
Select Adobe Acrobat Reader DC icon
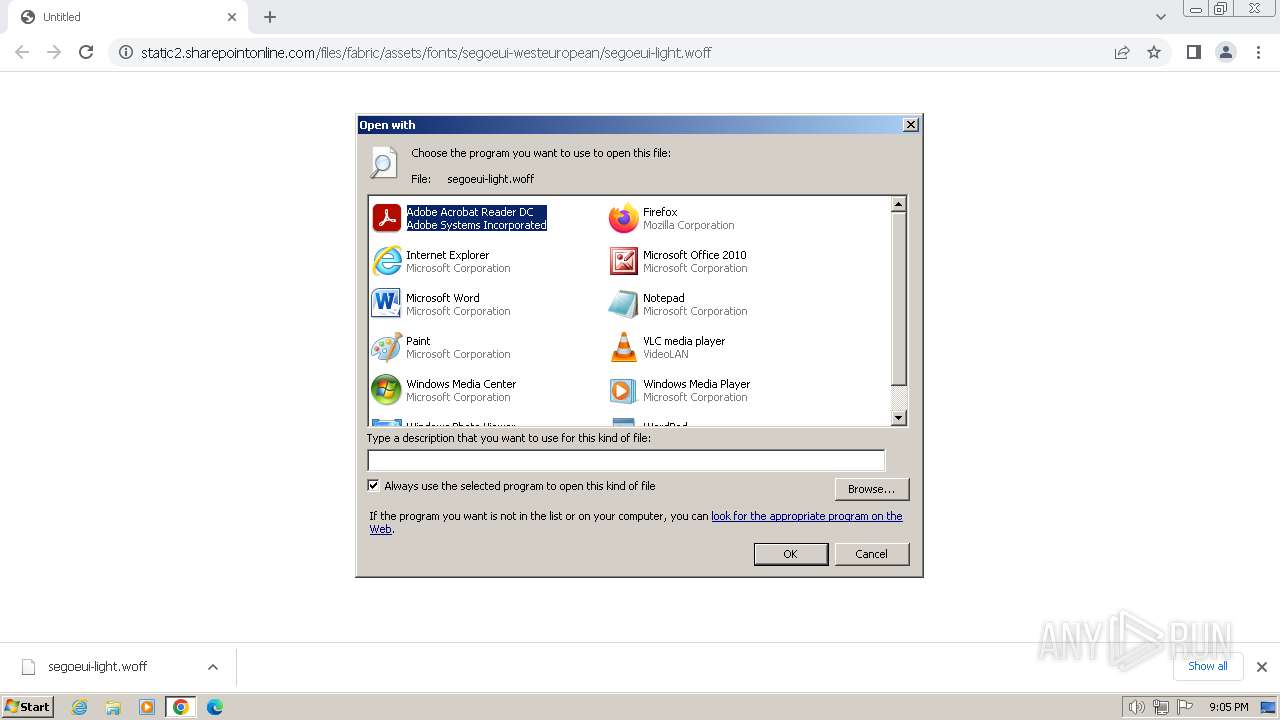(x=386, y=218)
